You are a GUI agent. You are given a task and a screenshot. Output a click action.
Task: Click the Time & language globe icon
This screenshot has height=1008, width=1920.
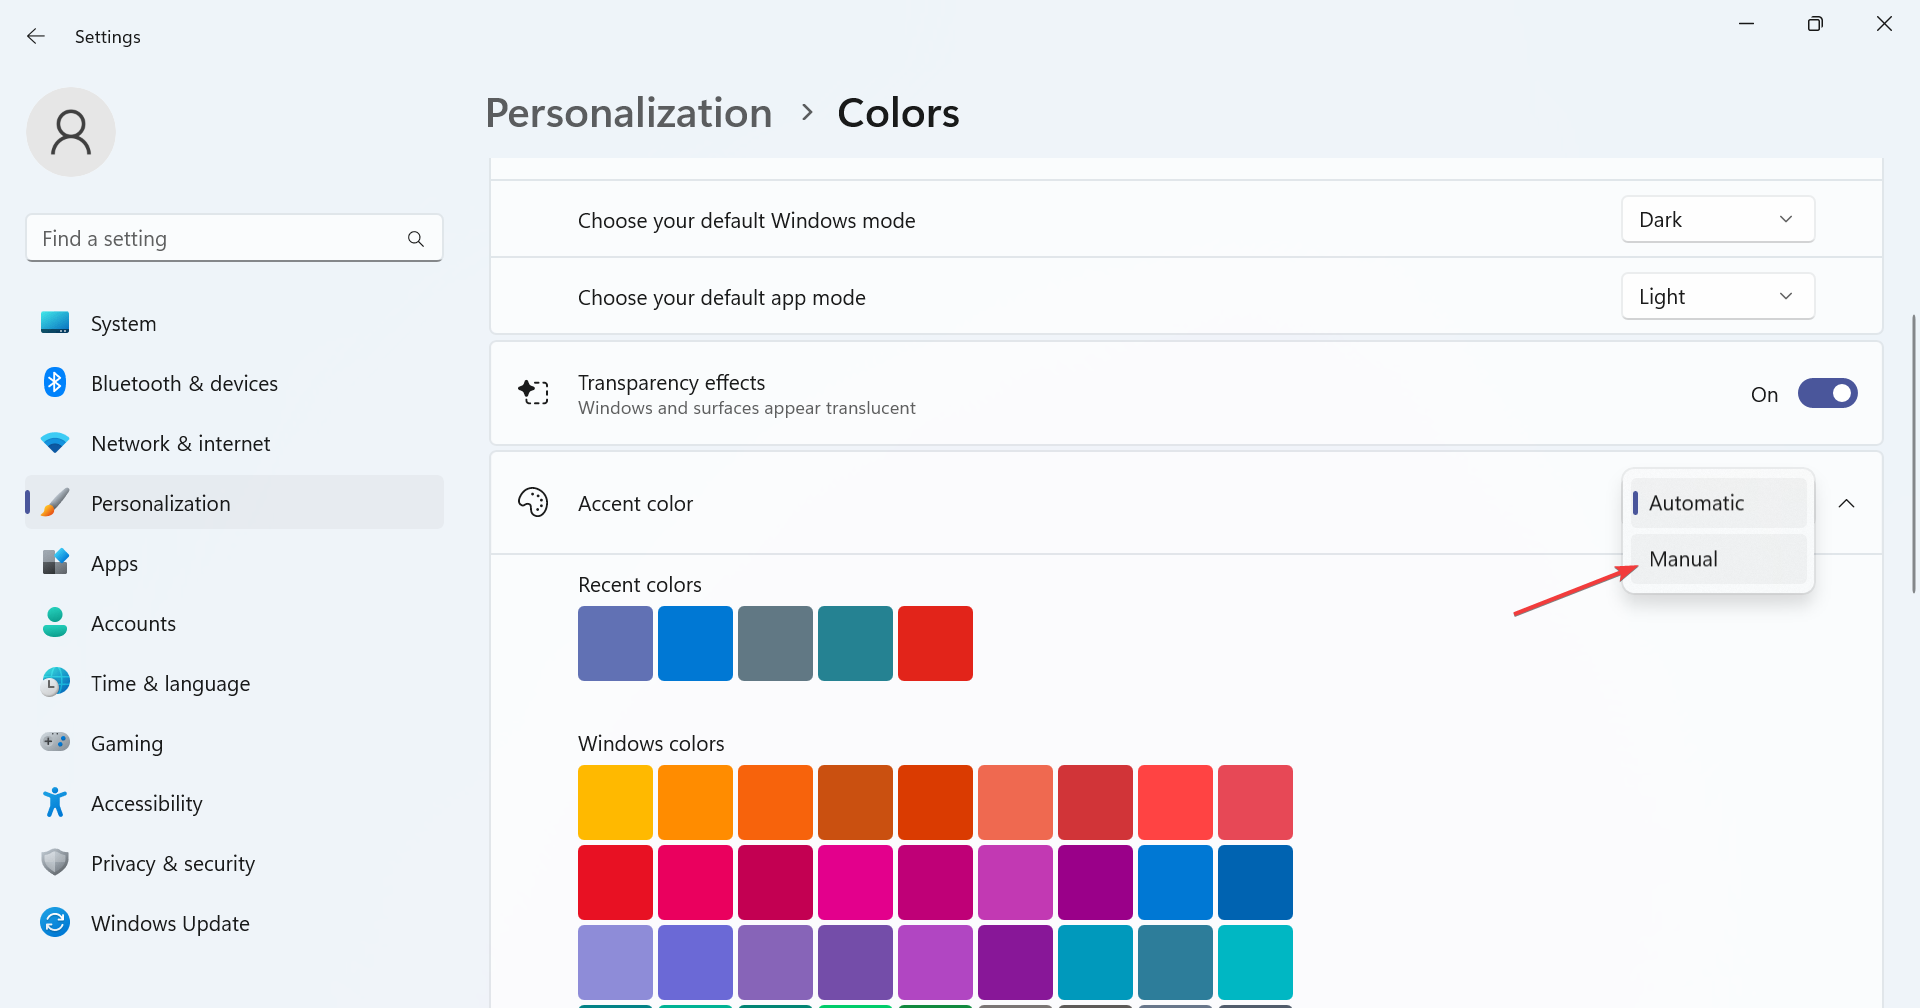click(55, 683)
